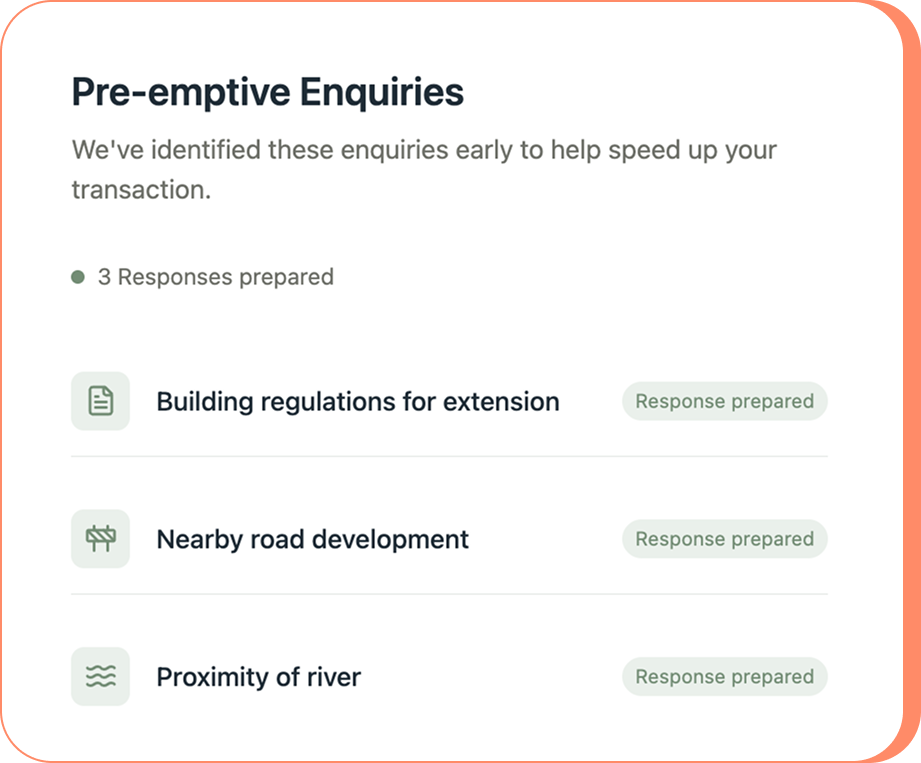Screen dimensions: 921x763
Task: Click the "3 Responses prepared" status text
Action: coord(215,277)
